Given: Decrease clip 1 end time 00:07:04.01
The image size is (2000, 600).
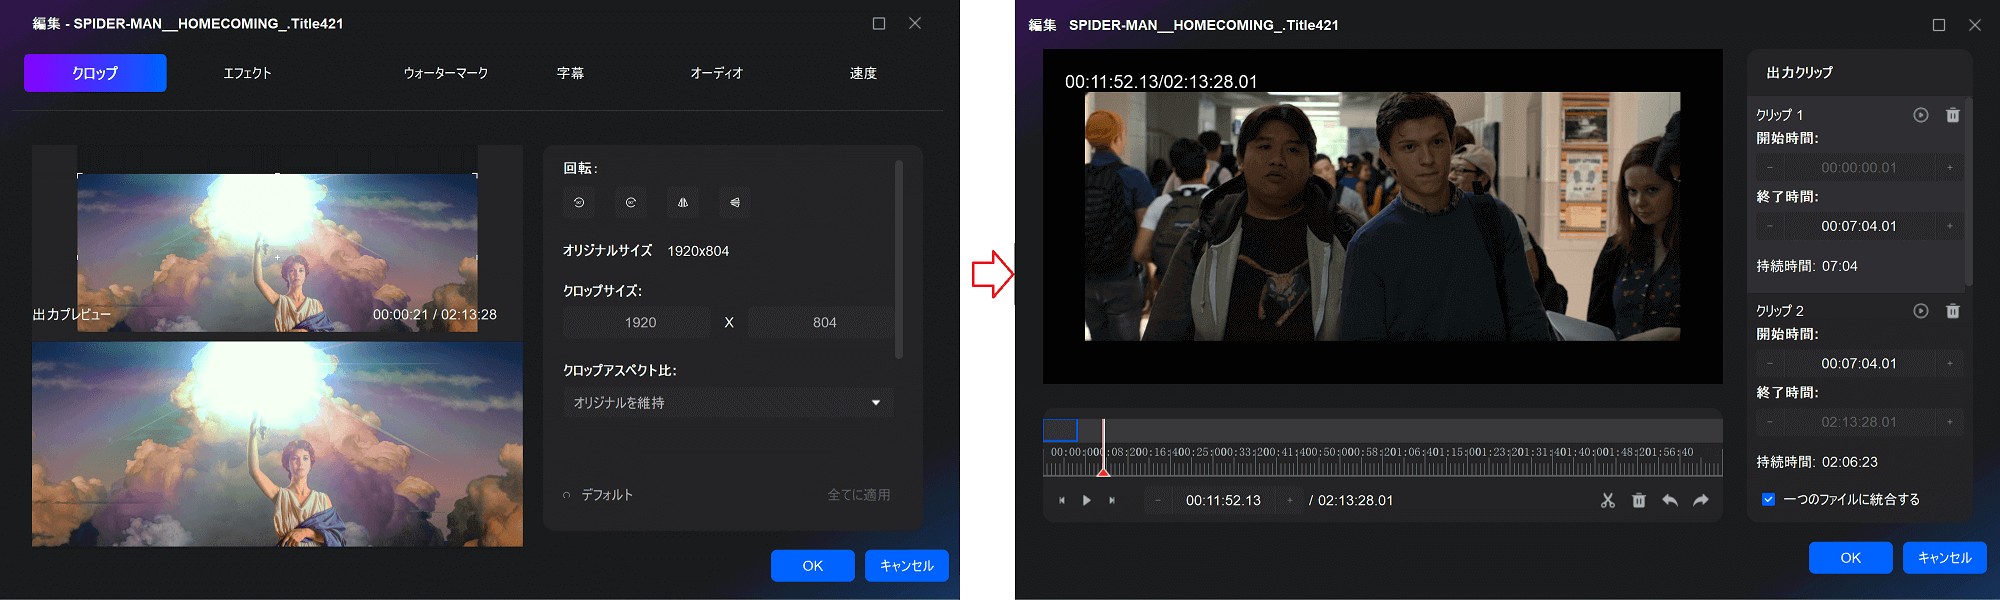Looking at the screenshot, I should [1770, 226].
